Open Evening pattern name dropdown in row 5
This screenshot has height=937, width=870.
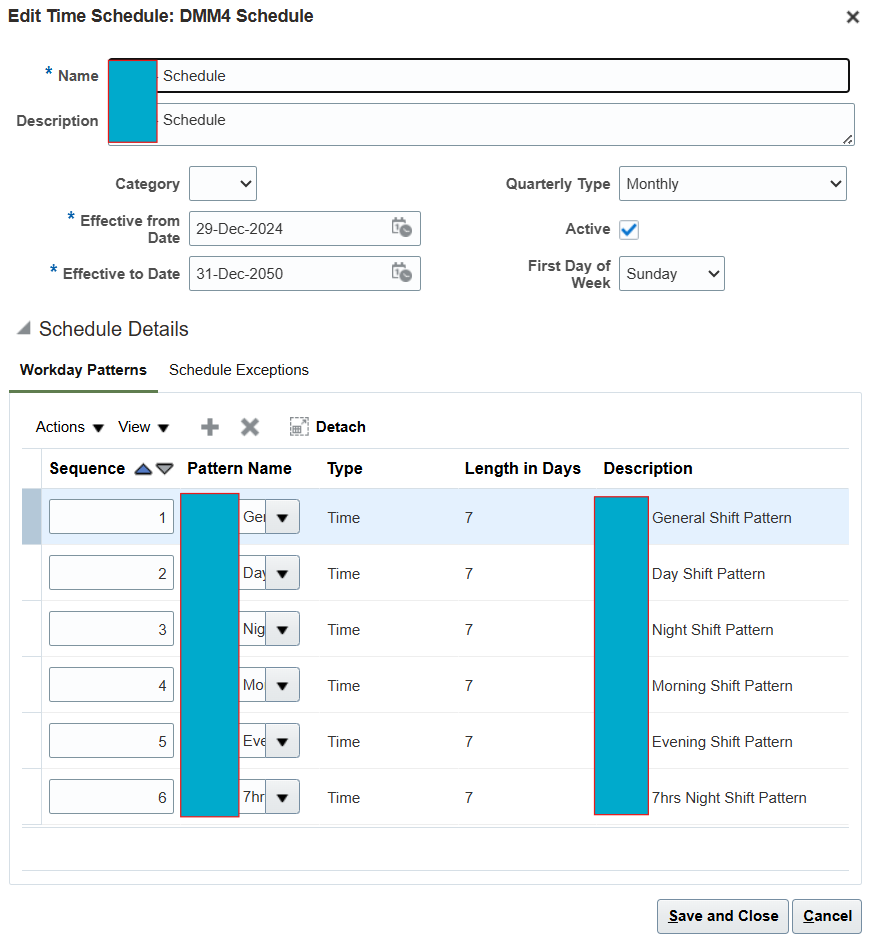point(283,742)
